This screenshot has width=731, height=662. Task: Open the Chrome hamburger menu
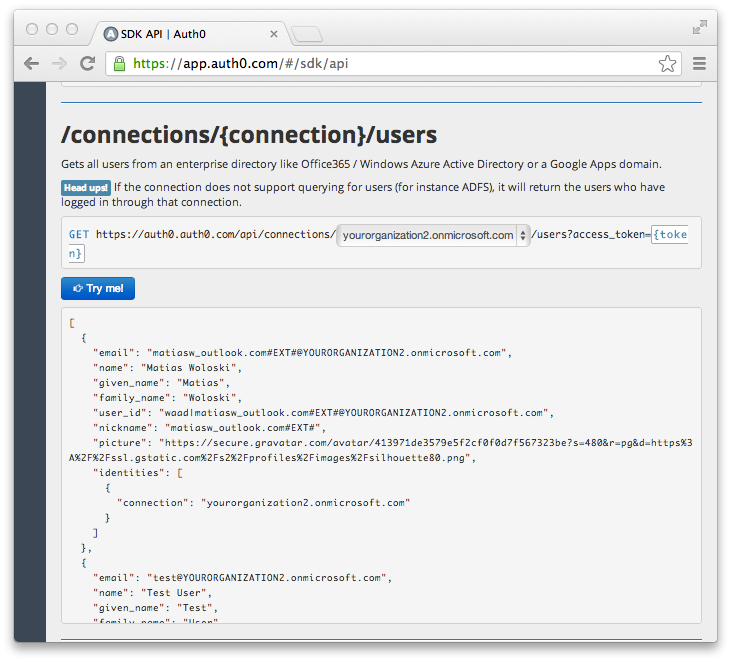coord(699,63)
